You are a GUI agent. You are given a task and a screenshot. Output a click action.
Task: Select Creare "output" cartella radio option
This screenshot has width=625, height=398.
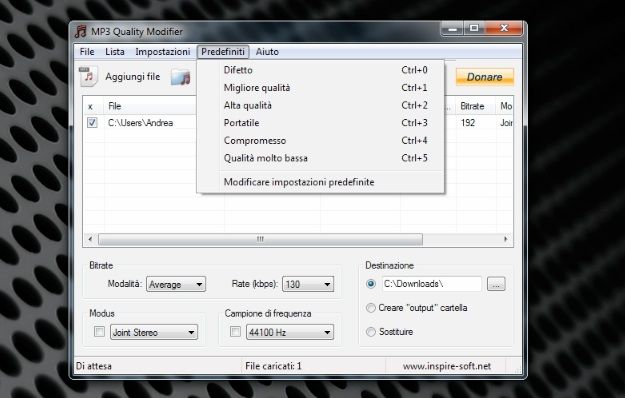371,308
